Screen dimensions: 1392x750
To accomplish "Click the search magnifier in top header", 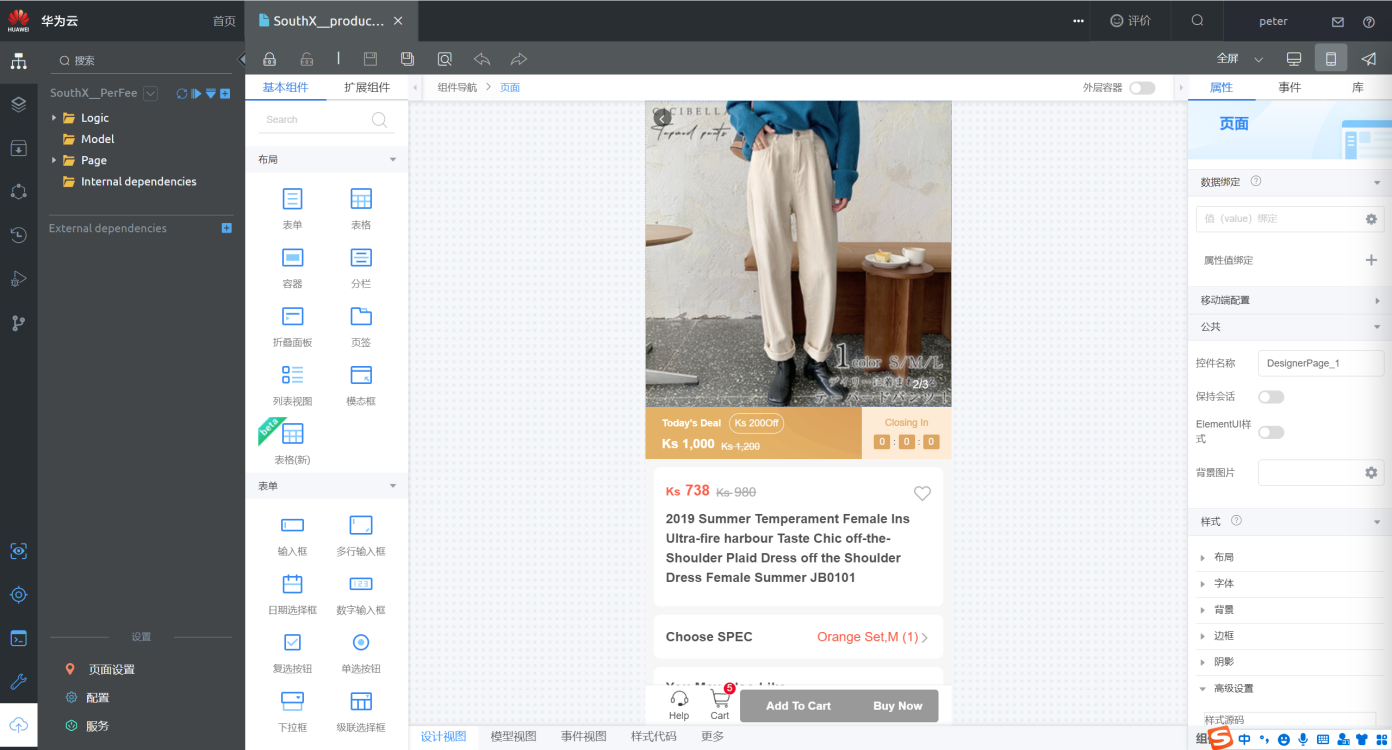I will tap(1197, 20).
